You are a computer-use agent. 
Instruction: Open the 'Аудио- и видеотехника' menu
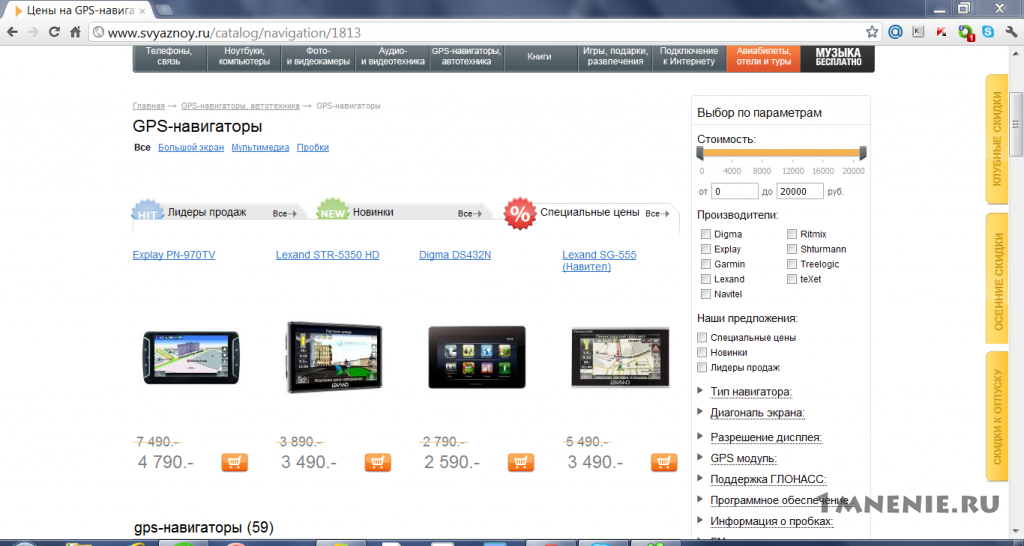click(392, 56)
